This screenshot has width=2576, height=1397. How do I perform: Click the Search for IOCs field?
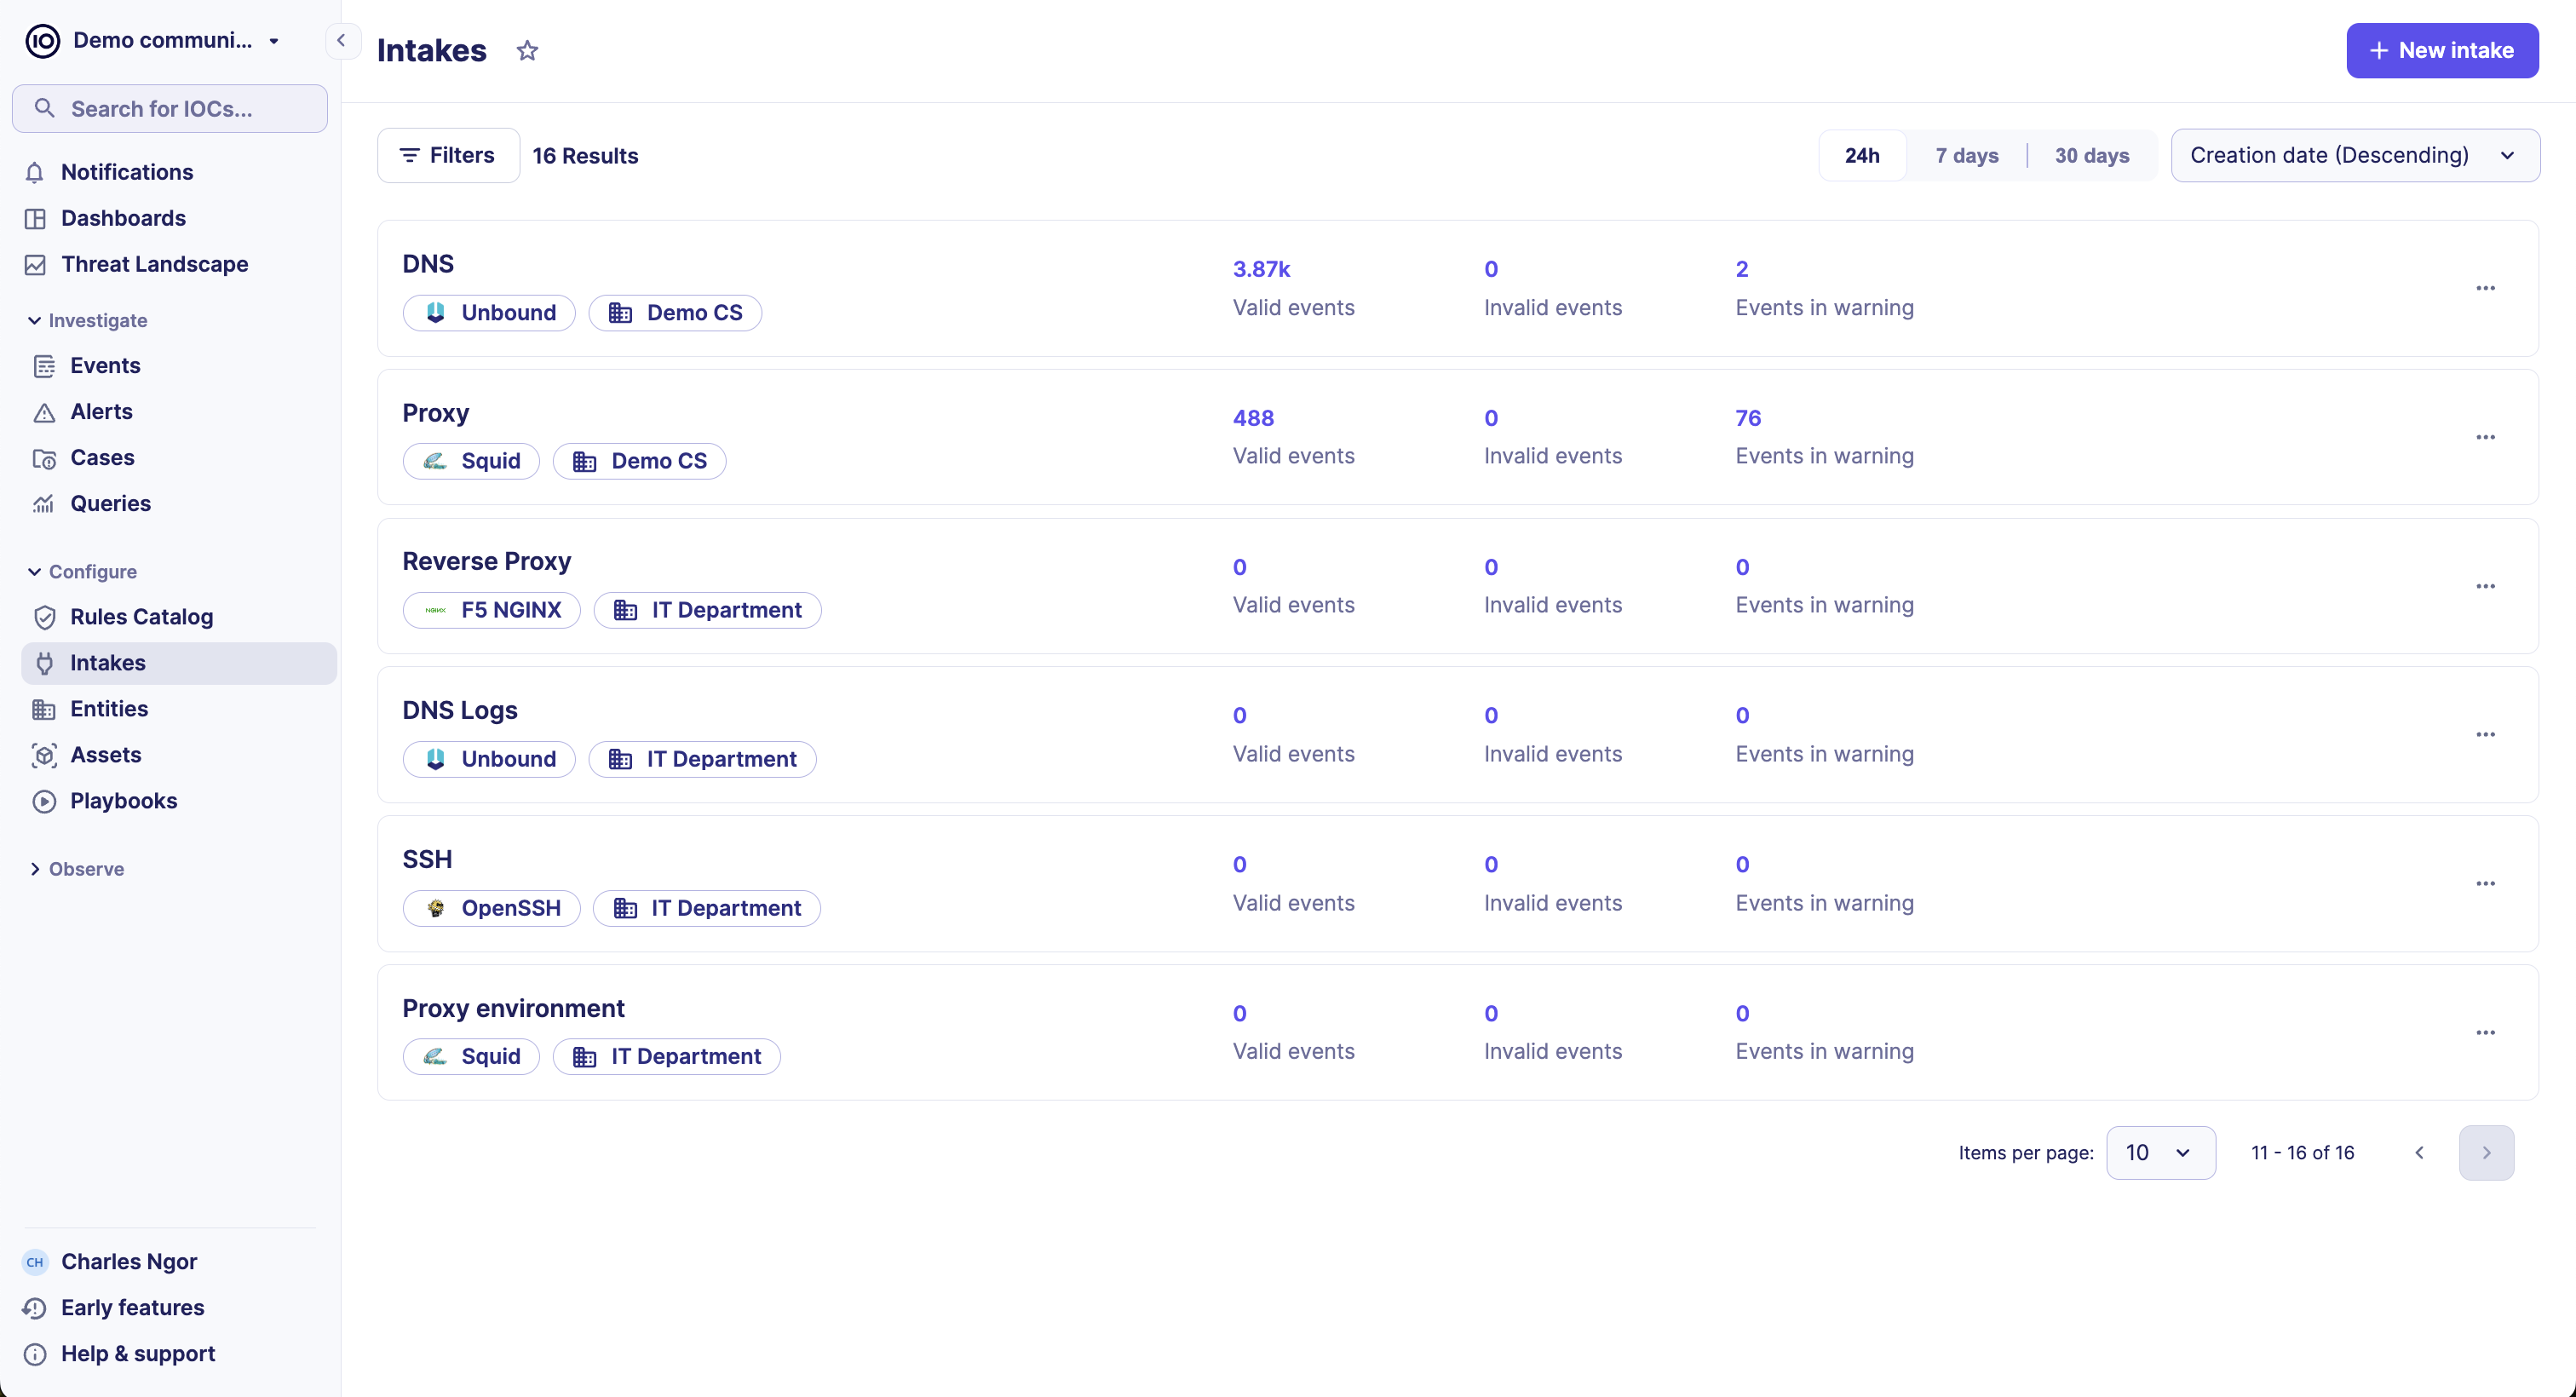(169, 108)
